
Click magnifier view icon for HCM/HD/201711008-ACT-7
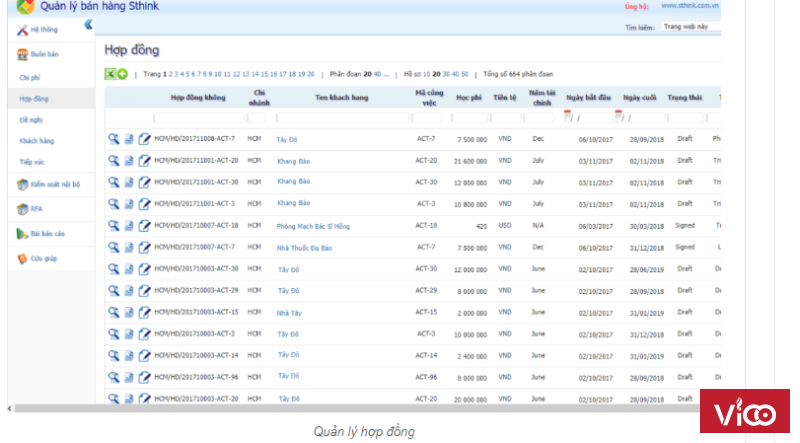click(x=114, y=139)
